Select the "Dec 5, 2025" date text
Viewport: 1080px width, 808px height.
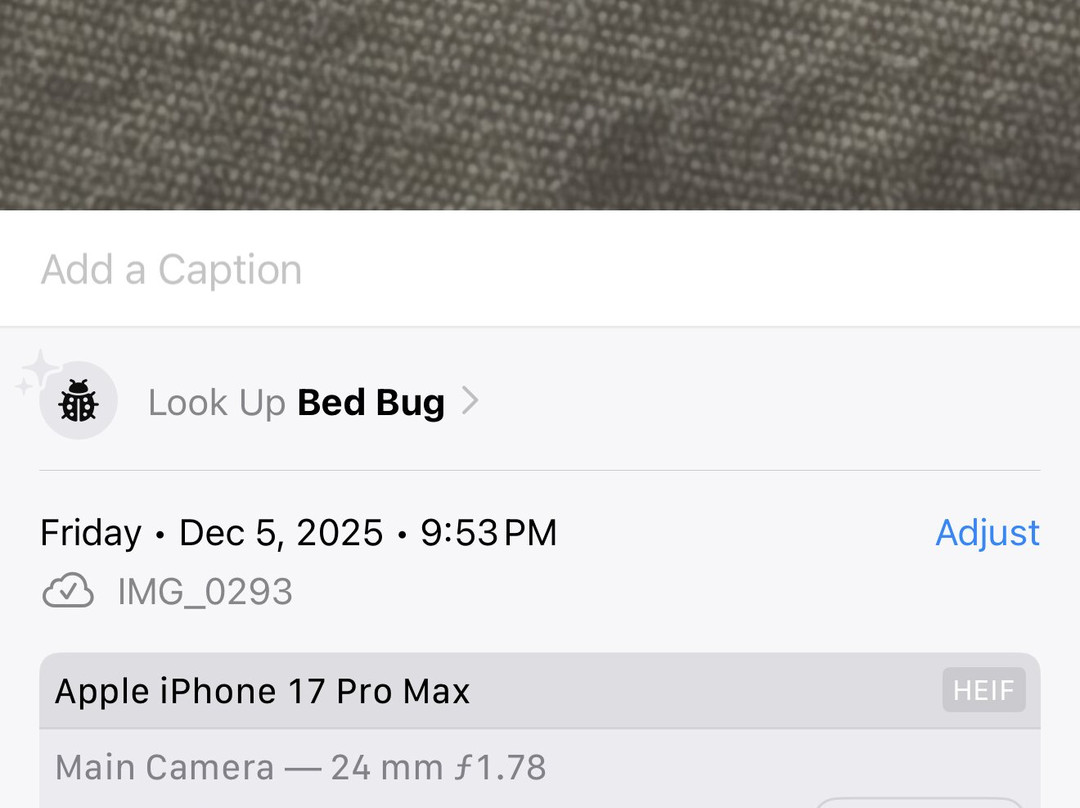click(281, 533)
